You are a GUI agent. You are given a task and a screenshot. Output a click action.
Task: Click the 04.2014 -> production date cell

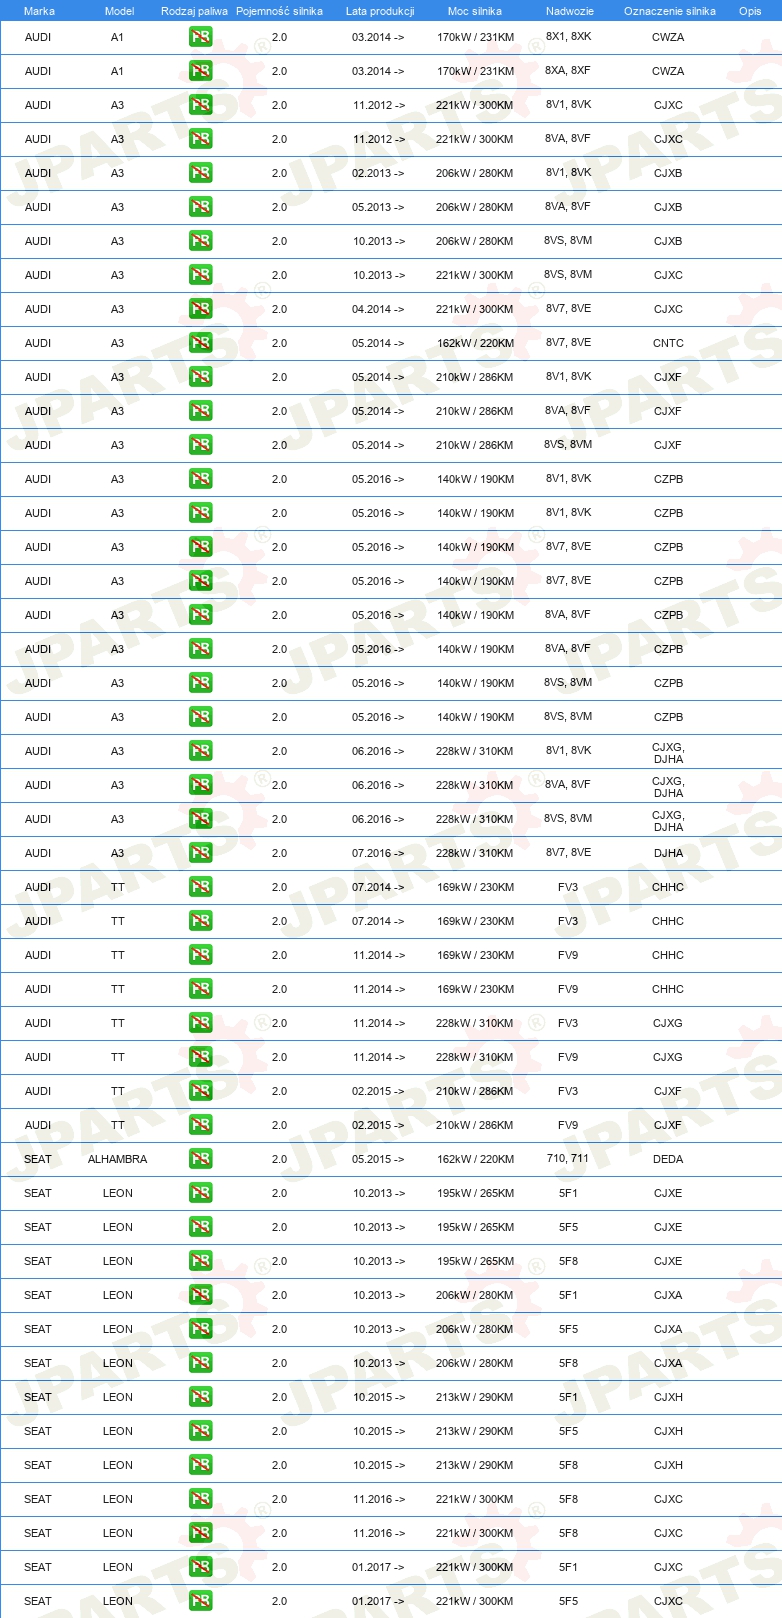(378, 309)
